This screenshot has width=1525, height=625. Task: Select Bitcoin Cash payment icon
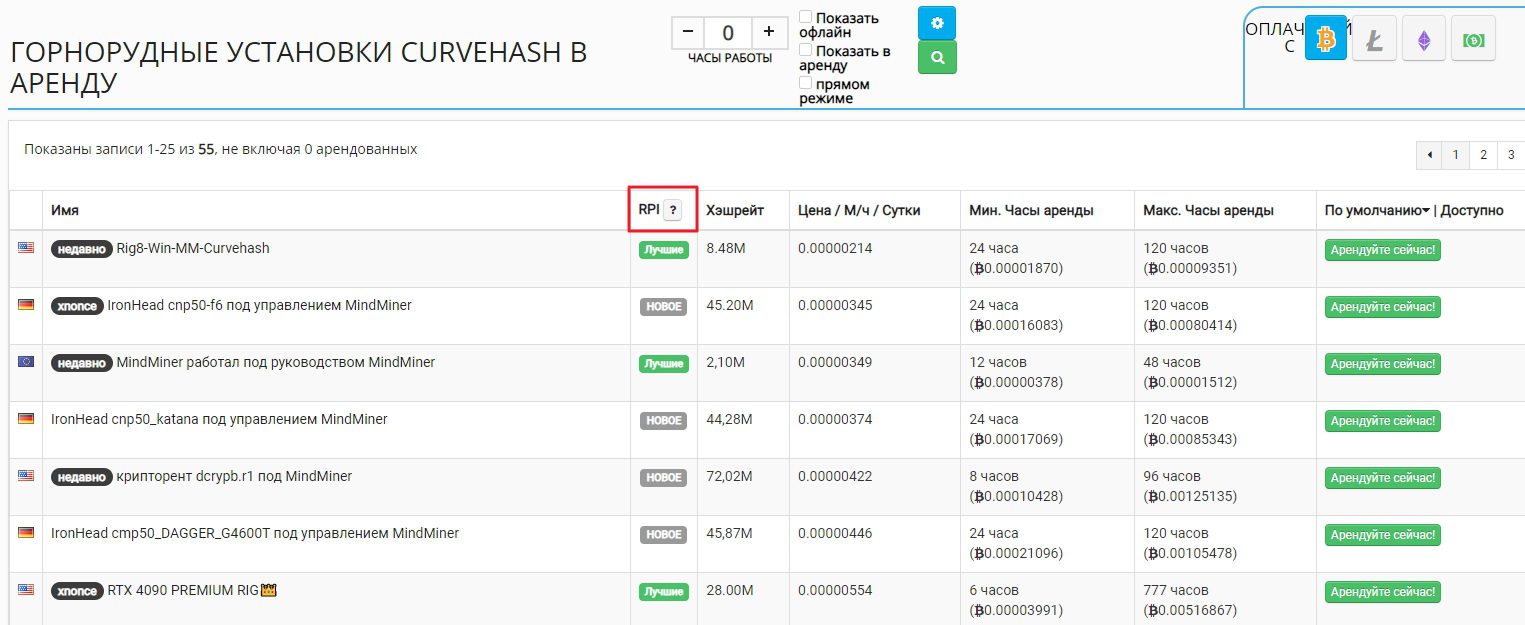[x=1473, y=40]
